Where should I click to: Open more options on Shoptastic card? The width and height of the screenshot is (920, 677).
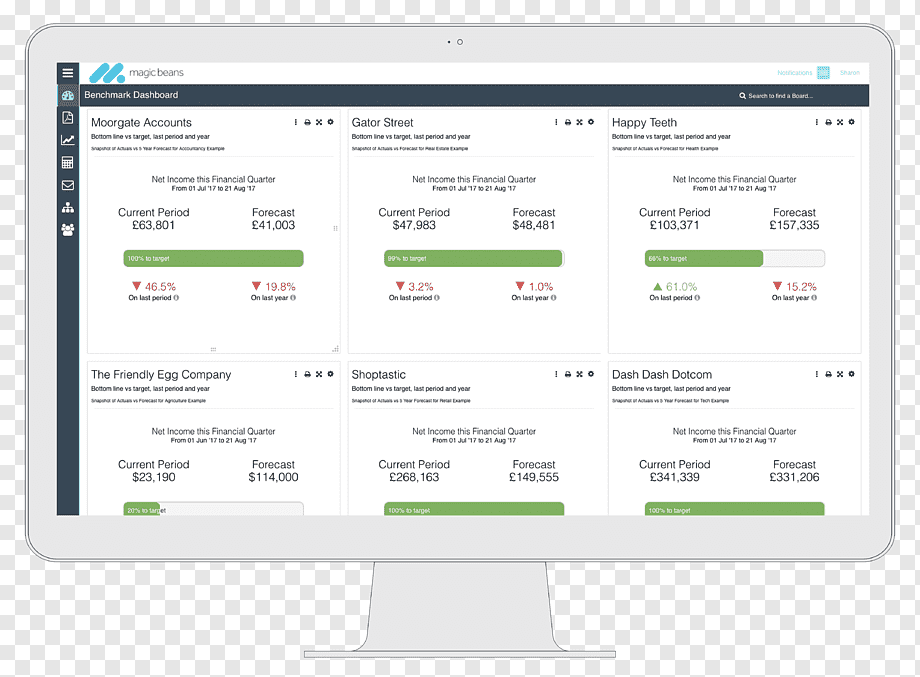coord(556,374)
